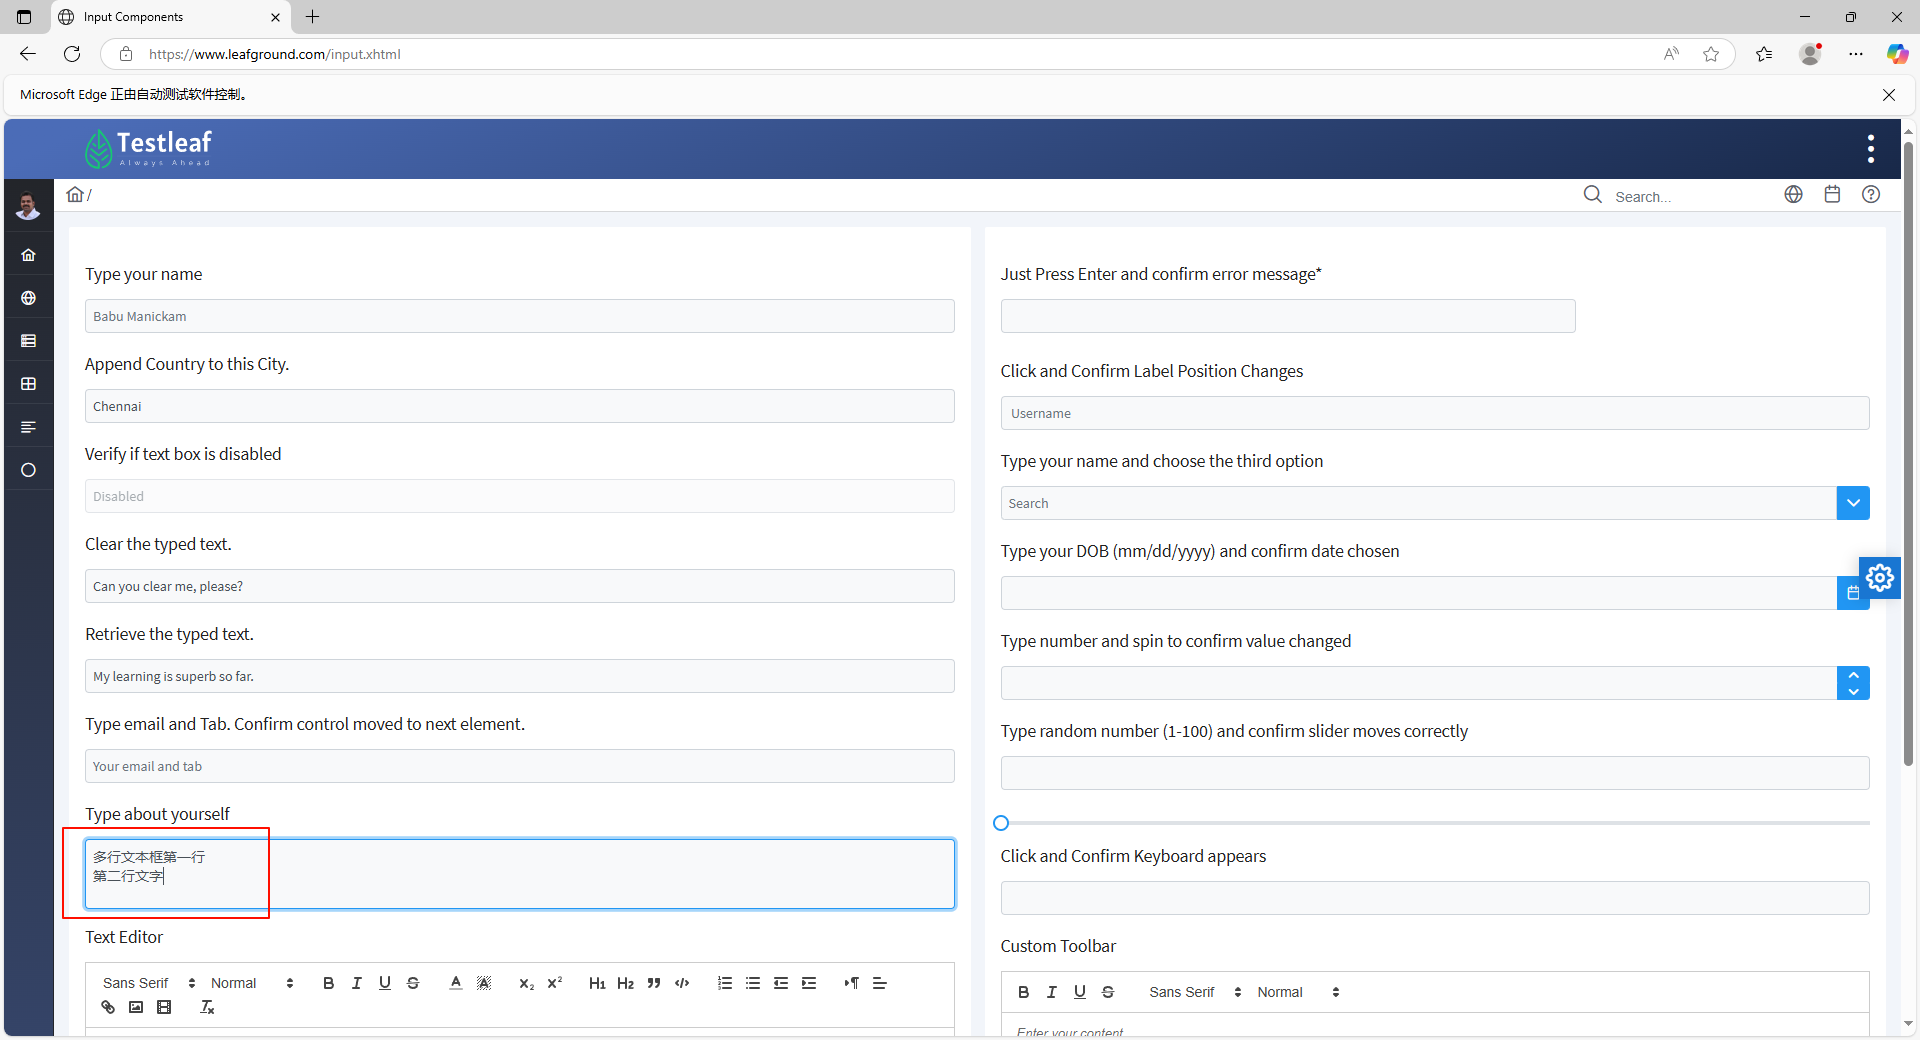Click the slider handle
This screenshot has width=1920, height=1040.
[1001, 823]
